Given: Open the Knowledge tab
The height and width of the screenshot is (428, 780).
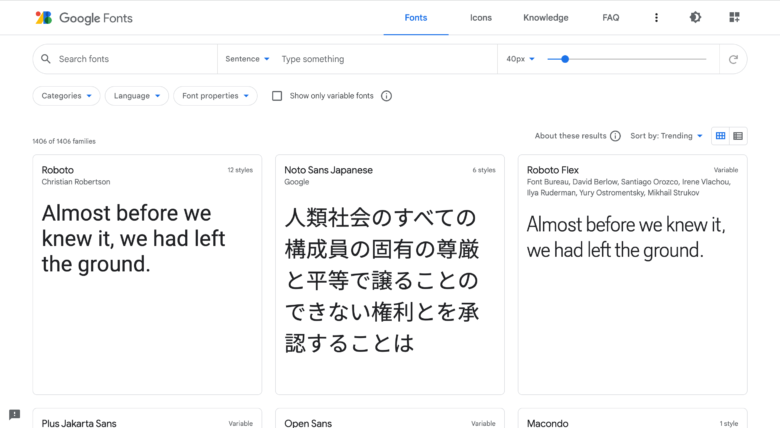Looking at the screenshot, I should [x=546, y=18].
